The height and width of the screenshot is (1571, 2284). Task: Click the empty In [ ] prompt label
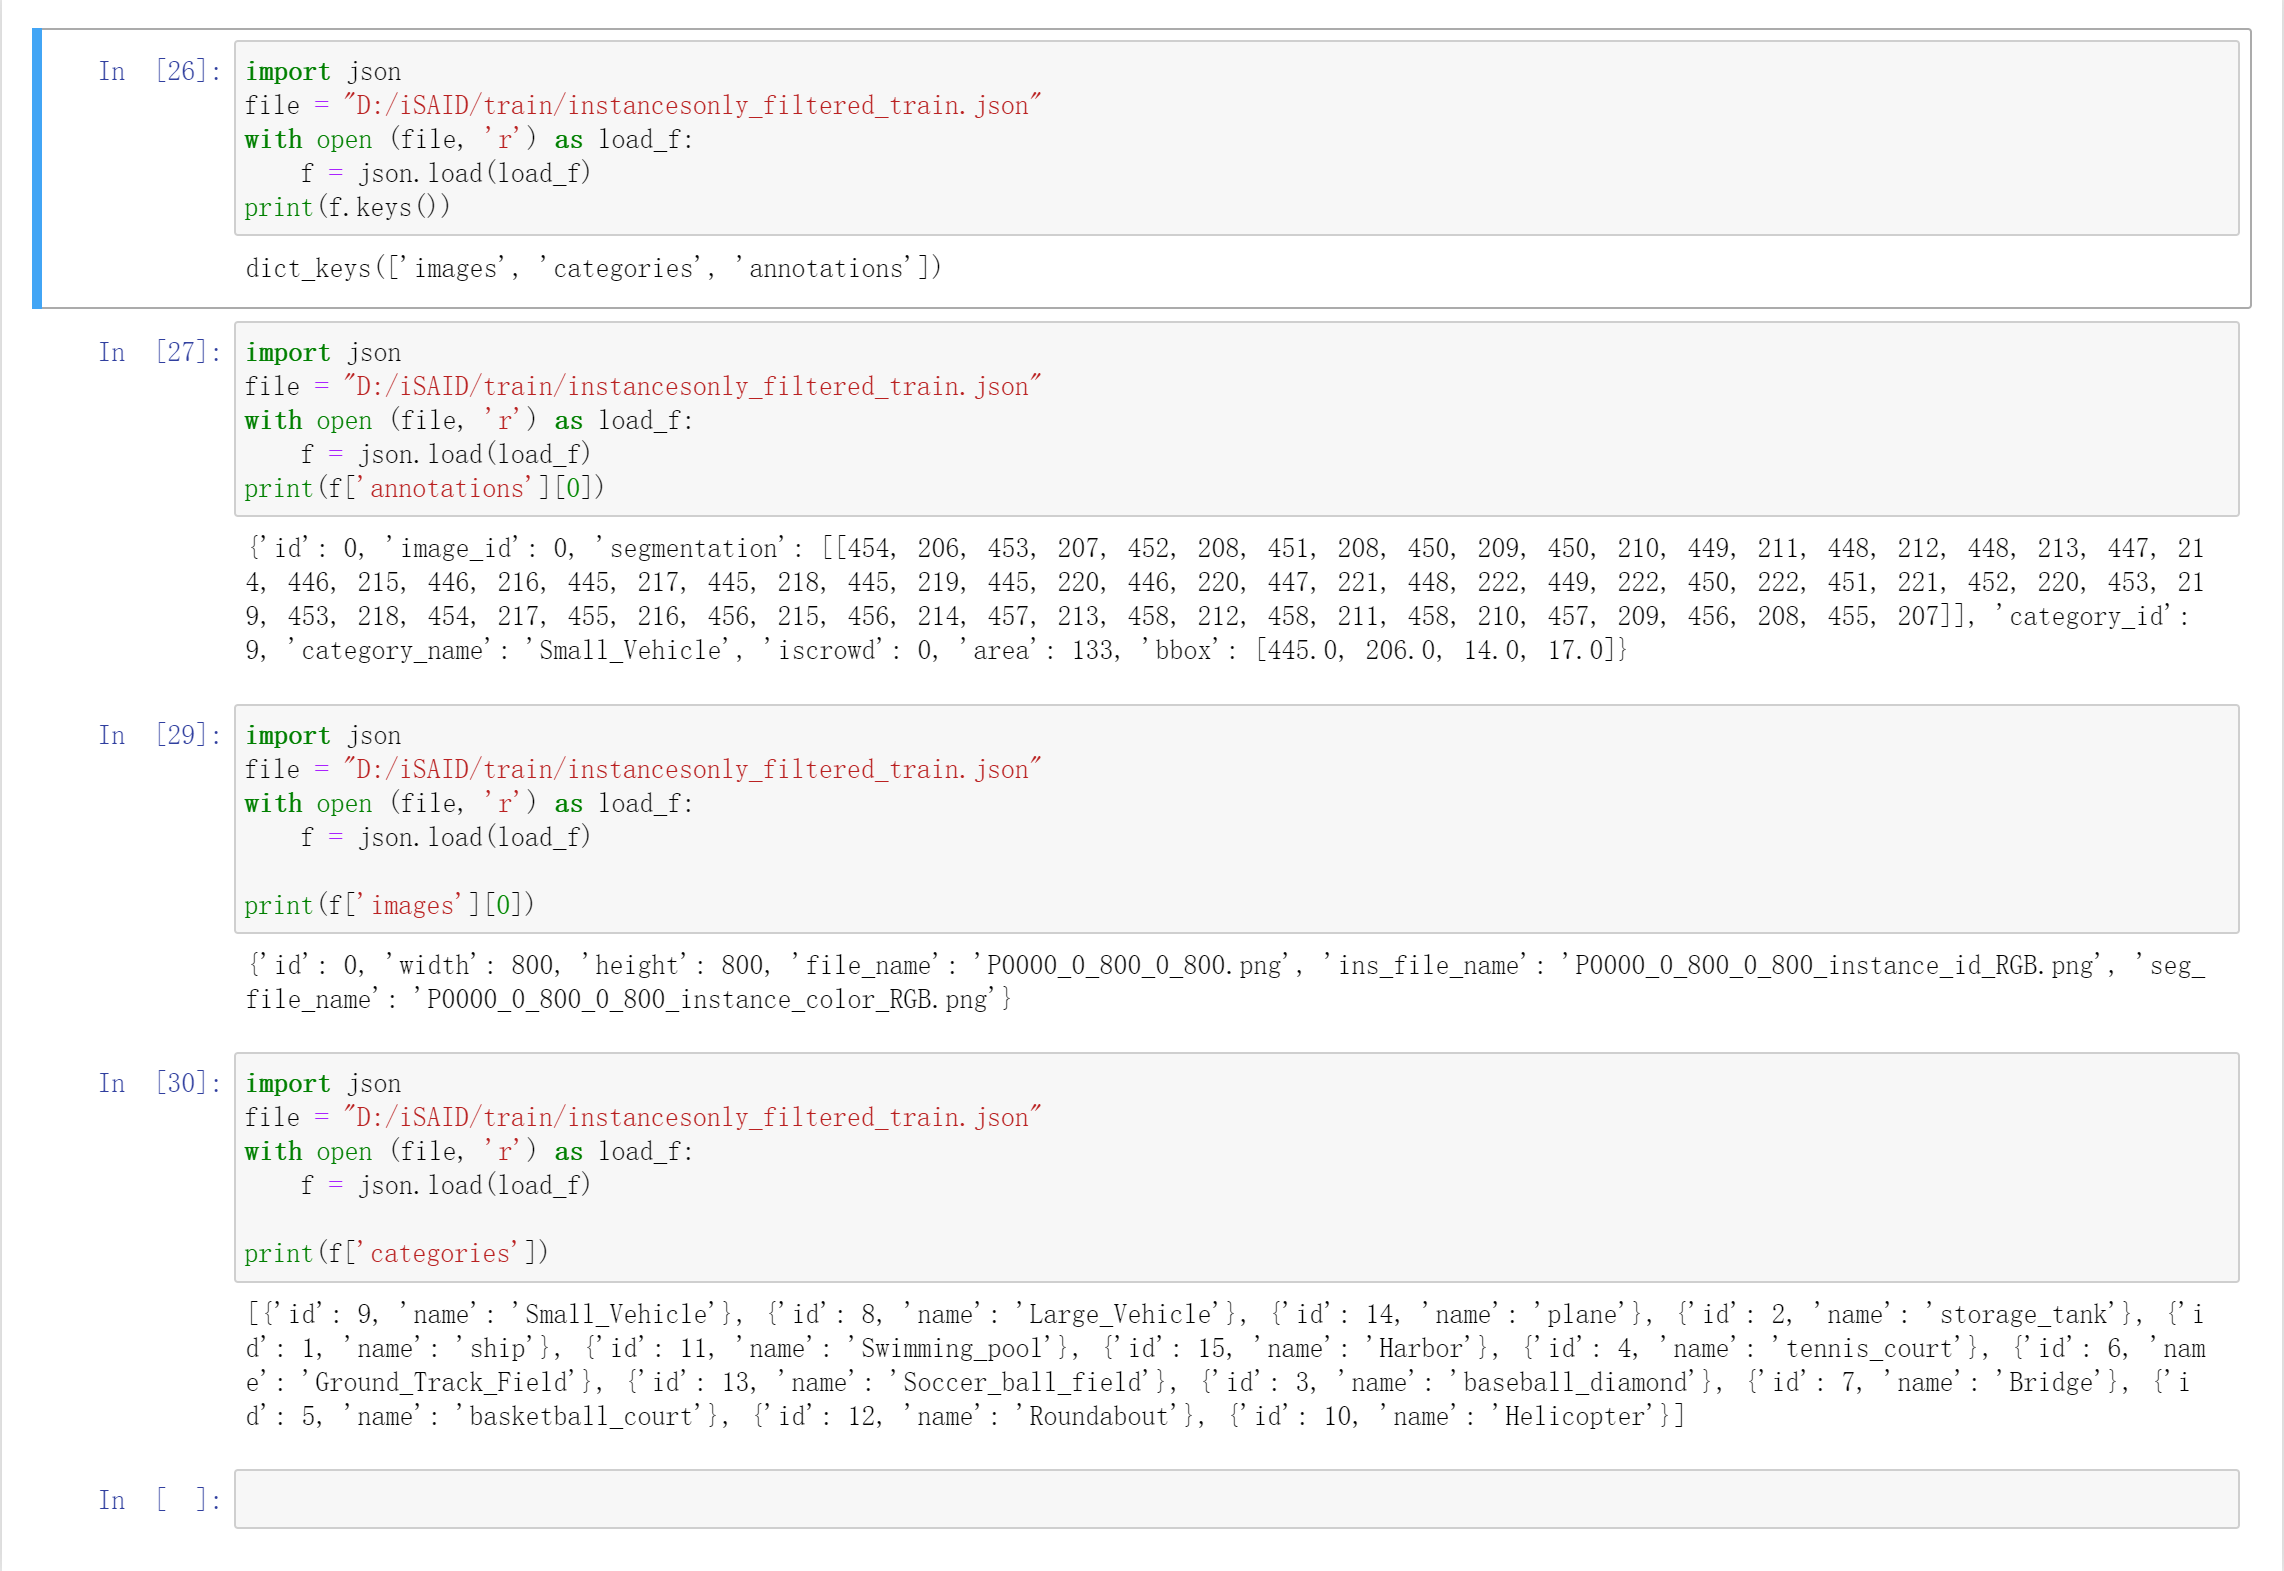162,1500
